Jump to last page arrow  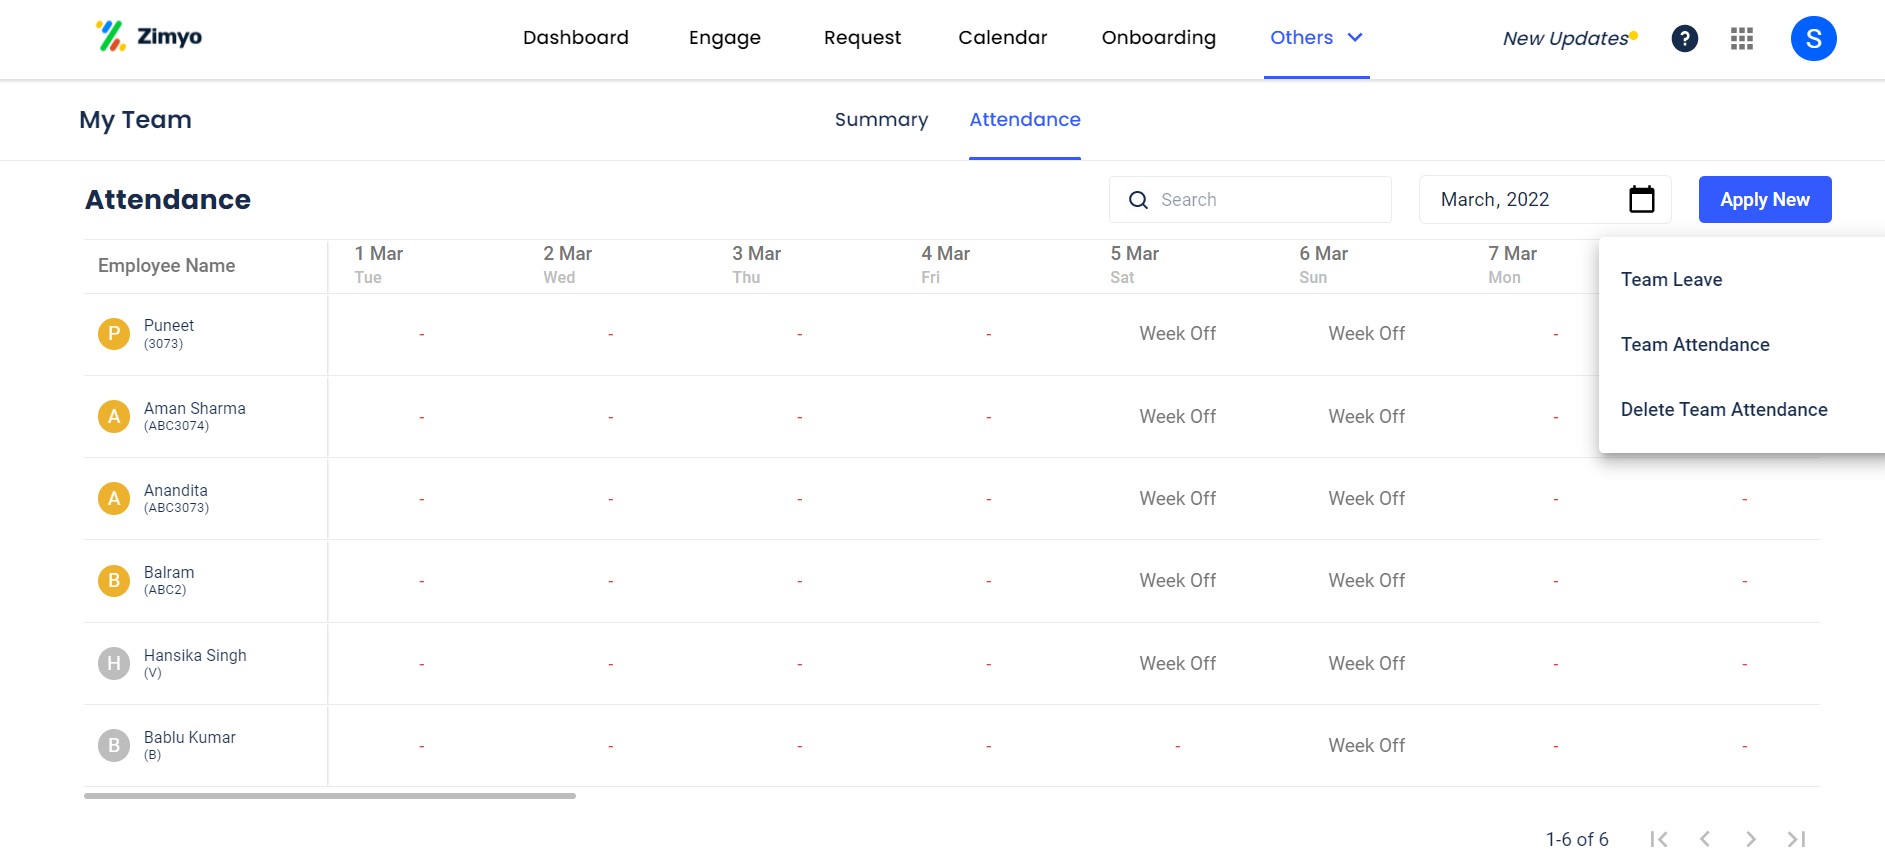click(x=1796, y=839)
